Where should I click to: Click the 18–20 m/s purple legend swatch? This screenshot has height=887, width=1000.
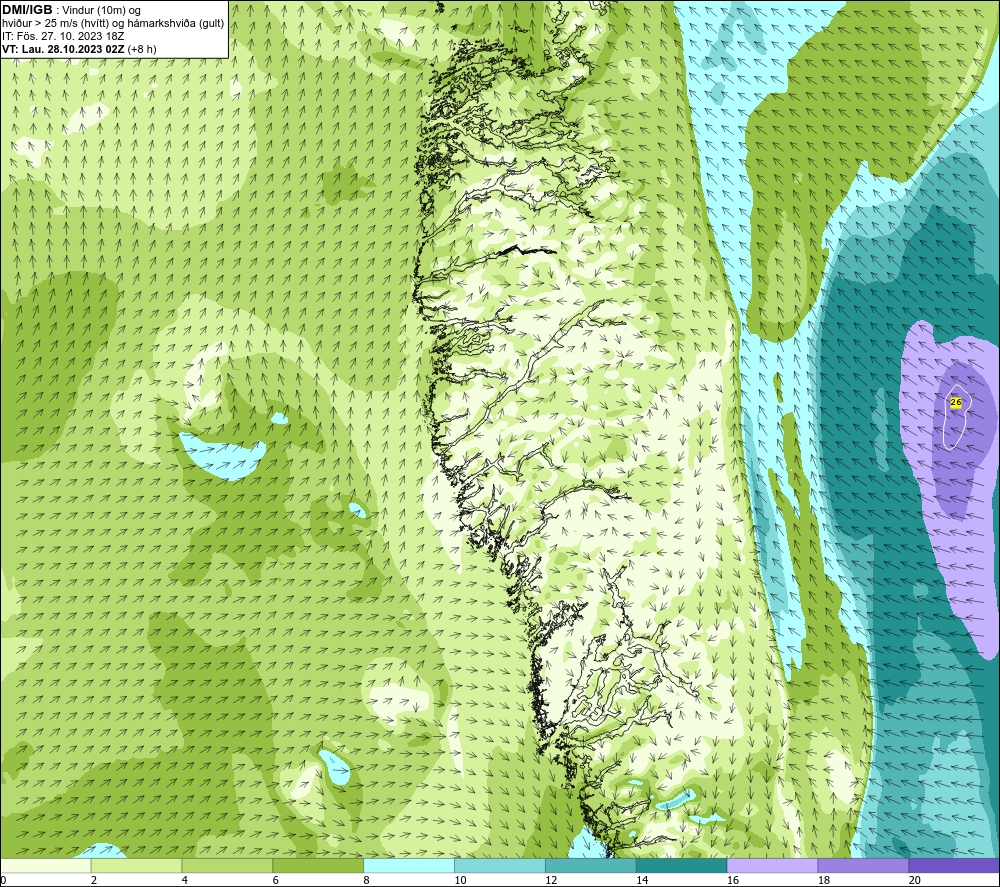(864, 866)
